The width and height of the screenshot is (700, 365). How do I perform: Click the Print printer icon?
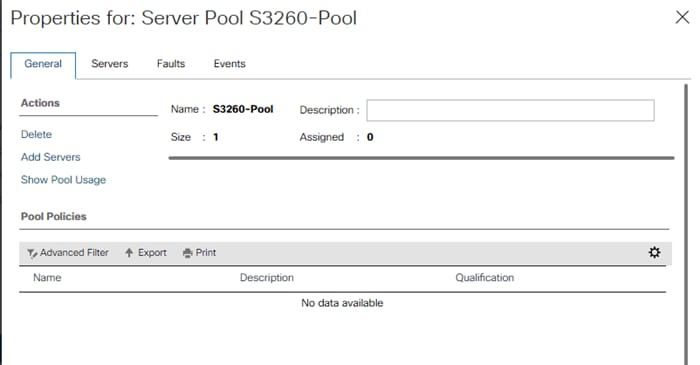click(188, 253)
